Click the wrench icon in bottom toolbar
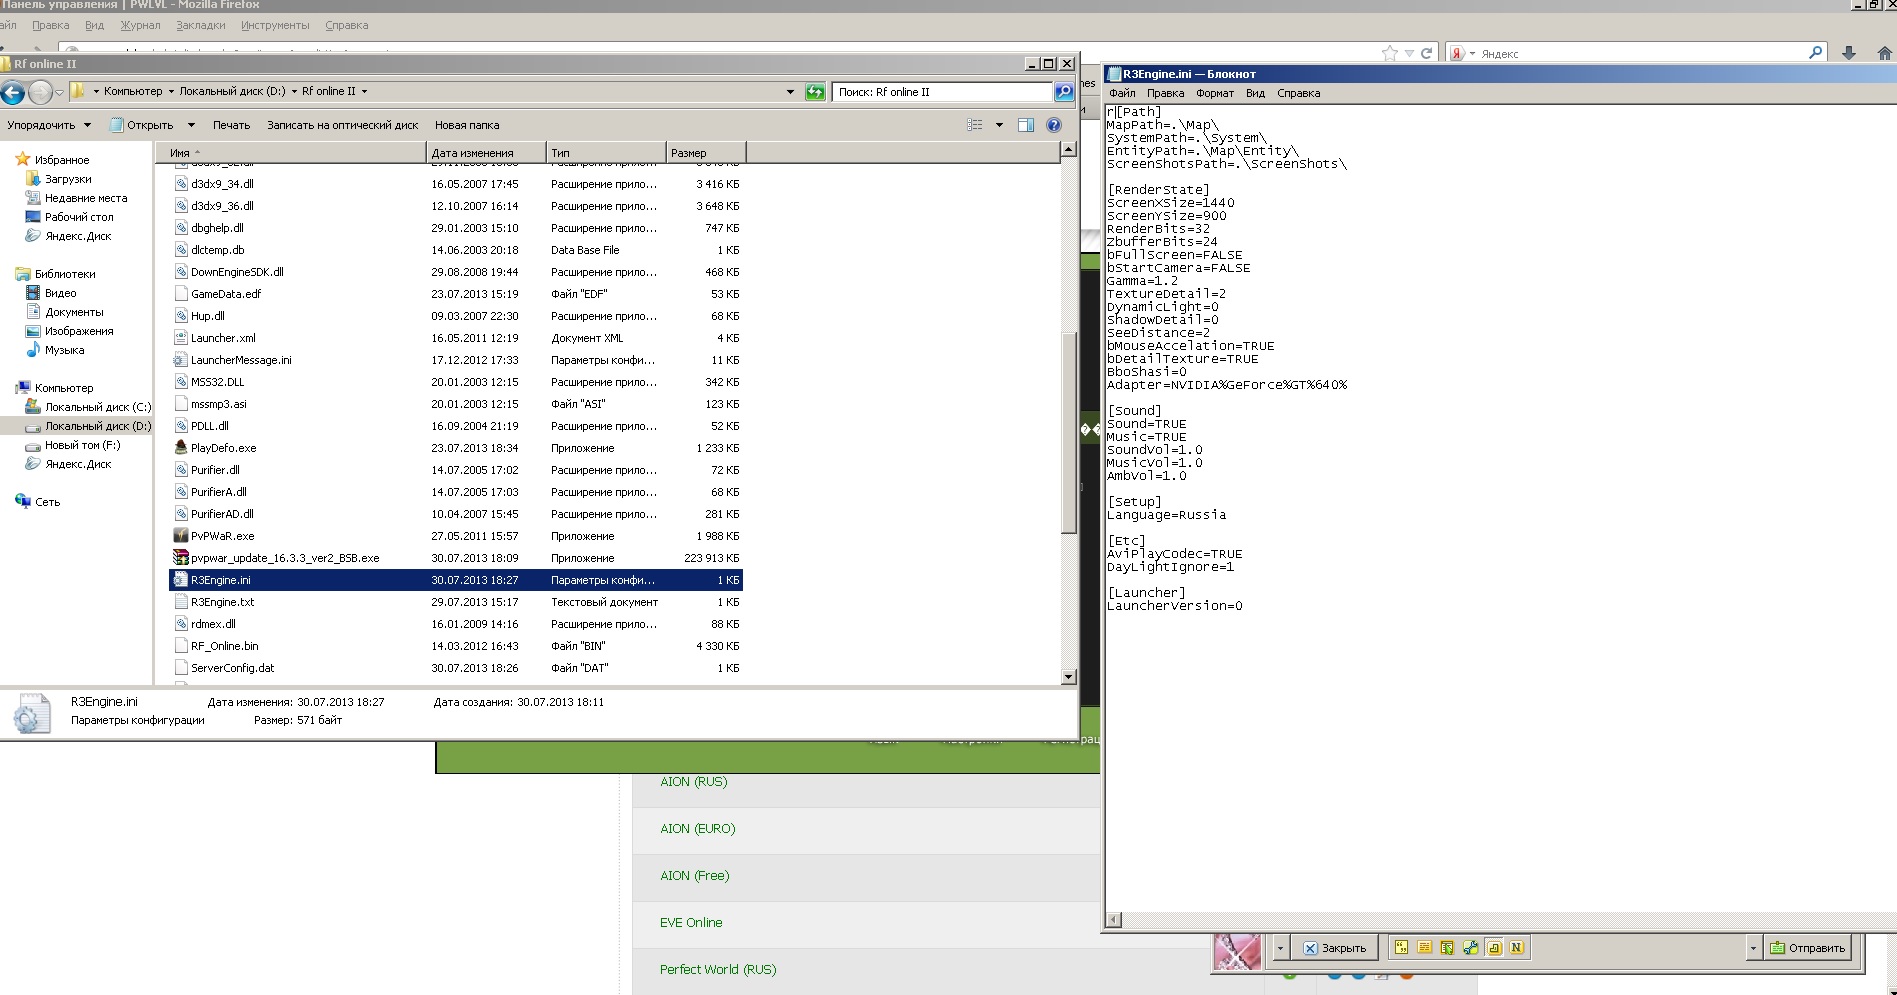This screenshot has height=995, width=1897. click(1470, 948)
